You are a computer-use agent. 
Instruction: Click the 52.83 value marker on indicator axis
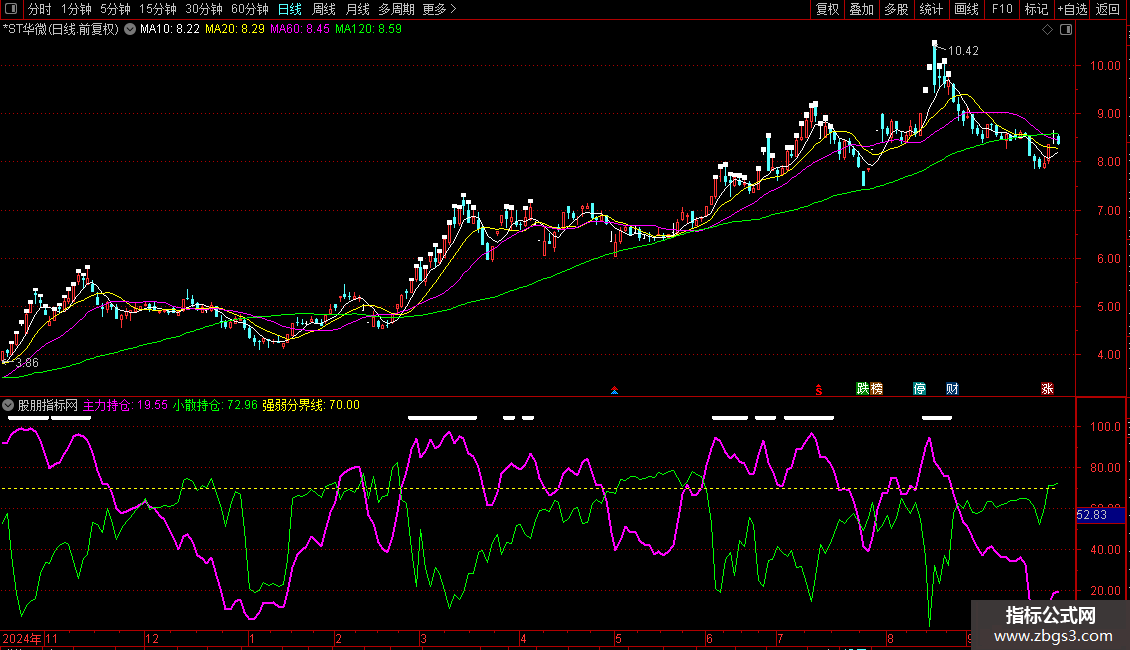coord(1091,515)
